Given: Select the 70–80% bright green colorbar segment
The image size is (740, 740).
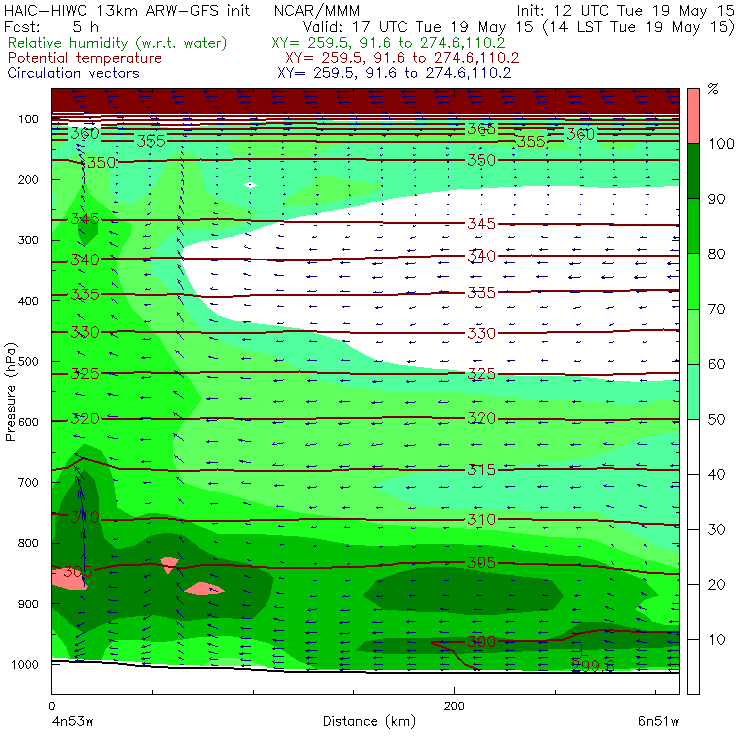Looking at the screenshot, I should (693, 281).
